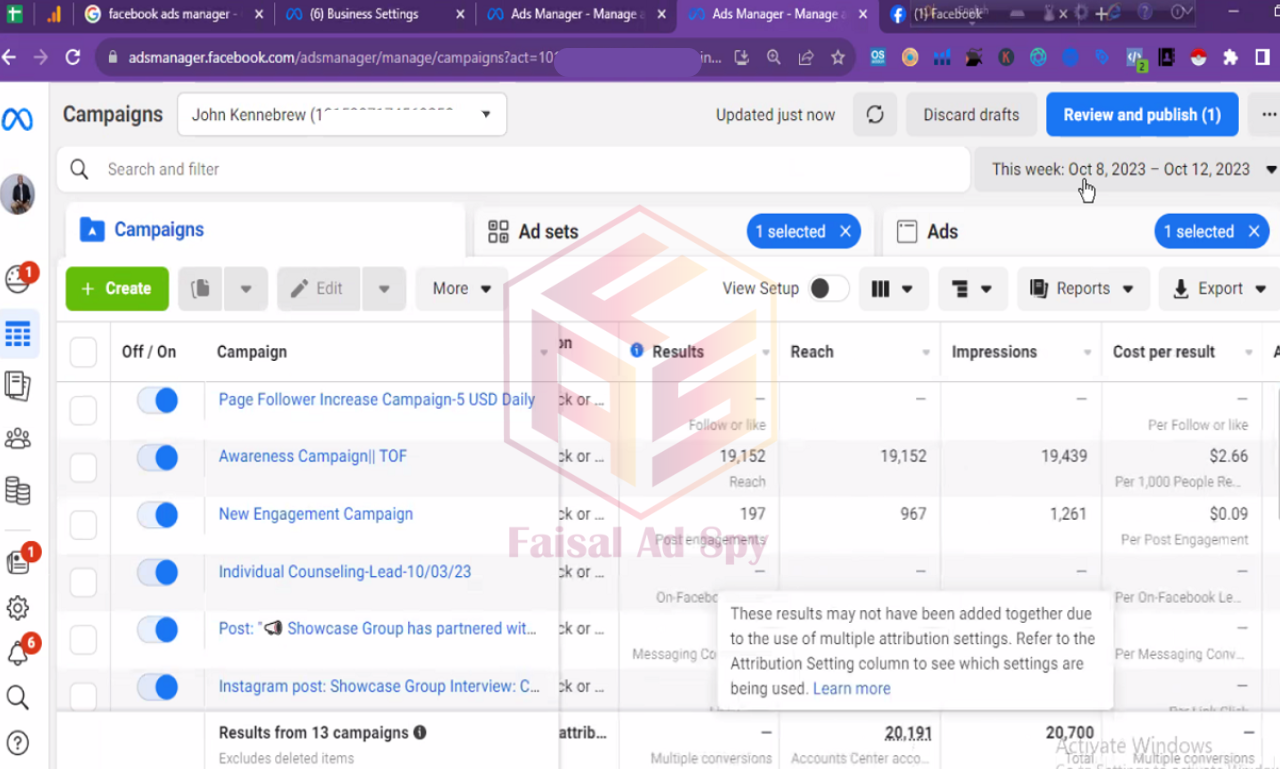Click the Results column info icon
The width and height of the screenshot is (1280, 769).
click(x=637, y=351)
